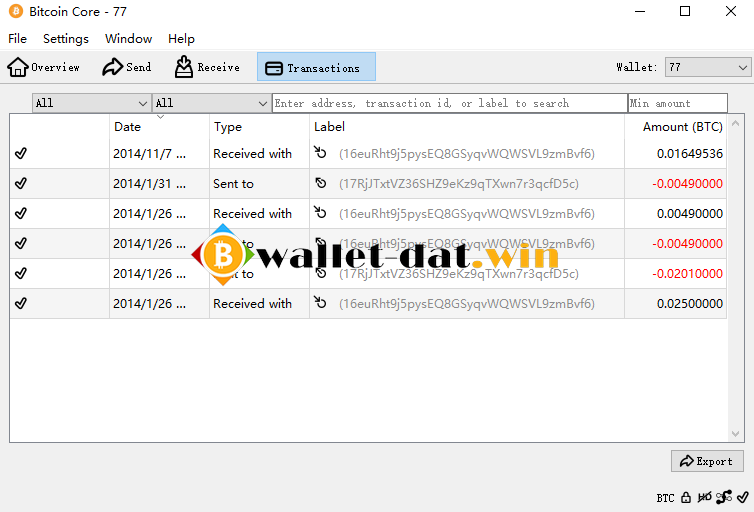
Task: Select address label in the 2014/1/31 Sent to row
Action: (x=459, y=184)
